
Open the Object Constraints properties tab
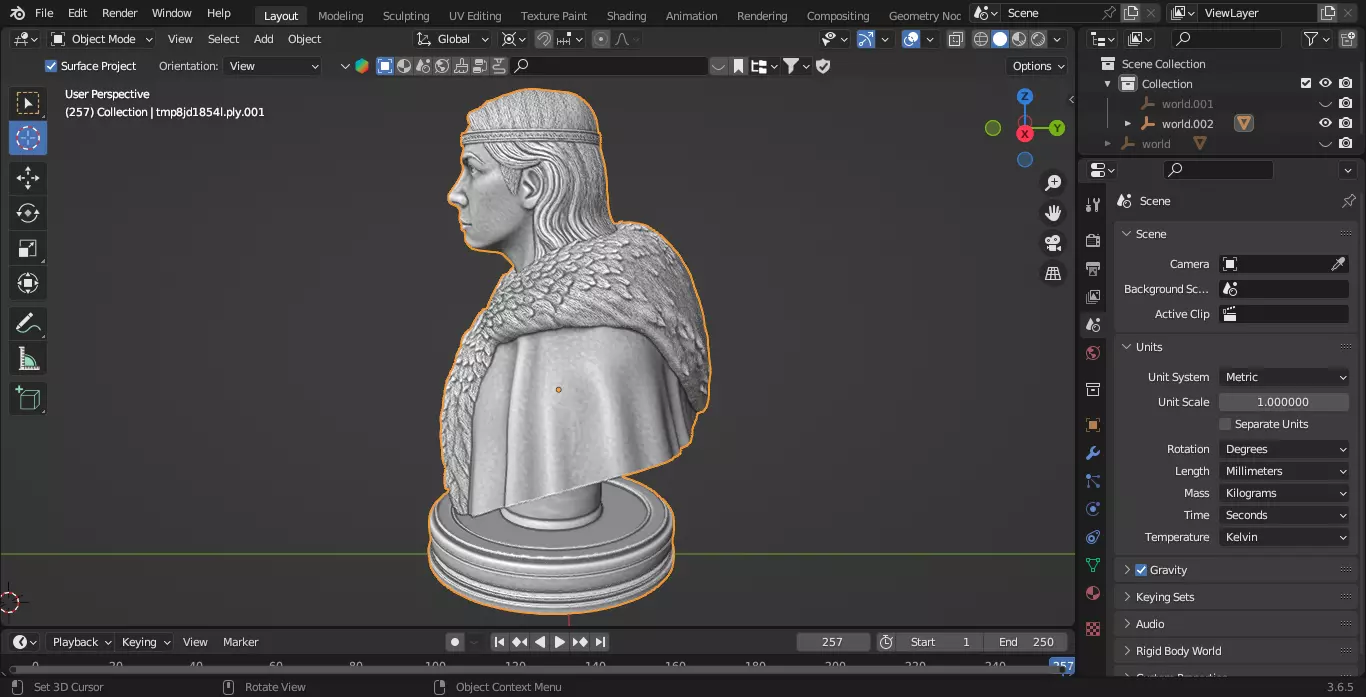[1093, 537]
